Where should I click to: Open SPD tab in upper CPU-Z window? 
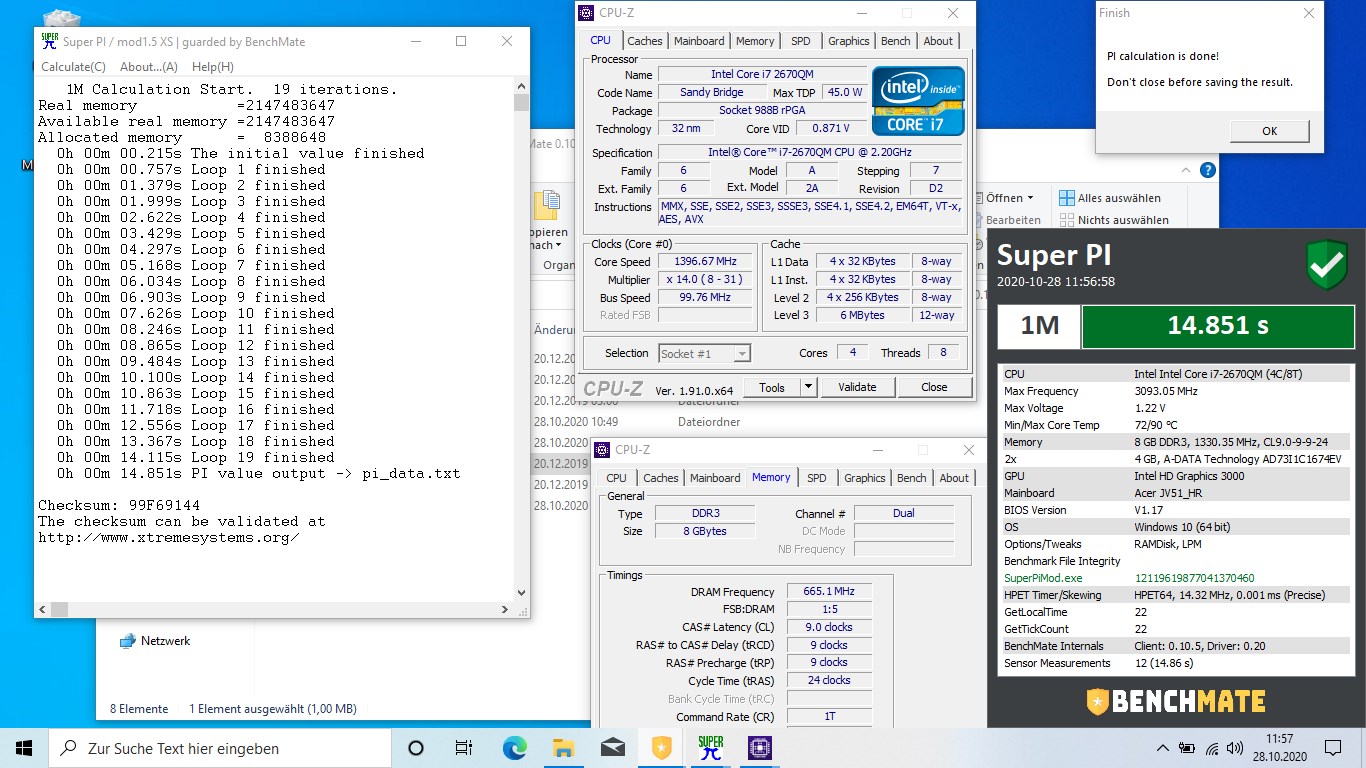coord(801,41)
